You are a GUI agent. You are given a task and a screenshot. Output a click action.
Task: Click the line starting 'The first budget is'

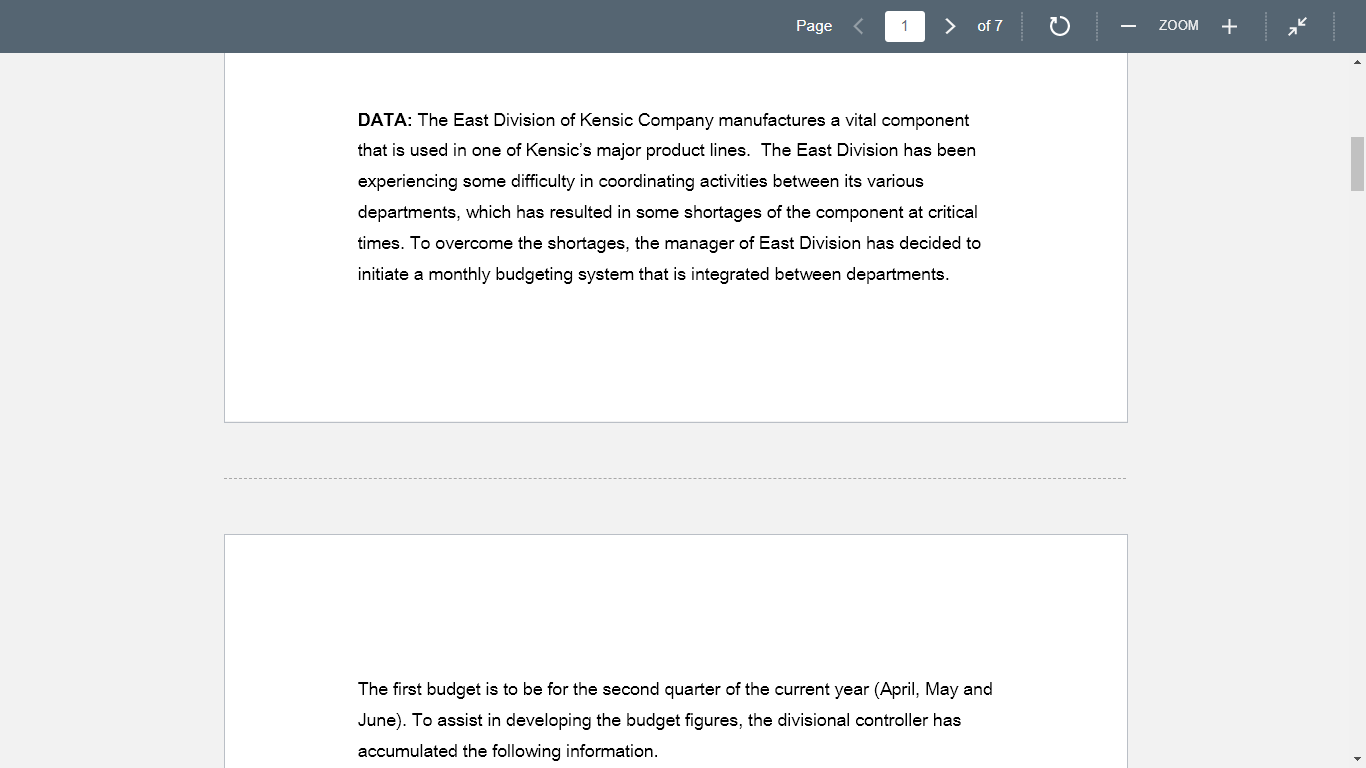tap(675, 689)
